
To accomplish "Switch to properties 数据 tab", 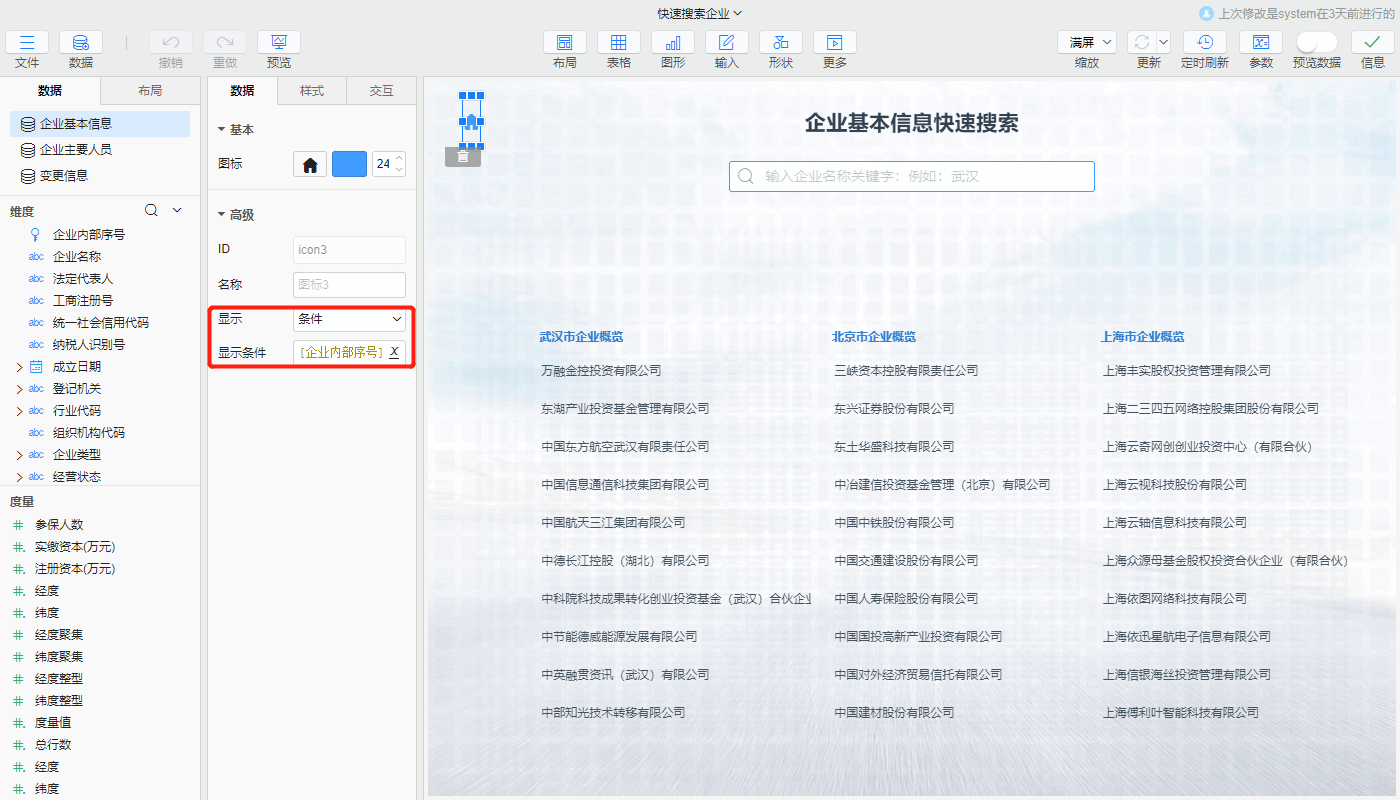I will 242,91.
